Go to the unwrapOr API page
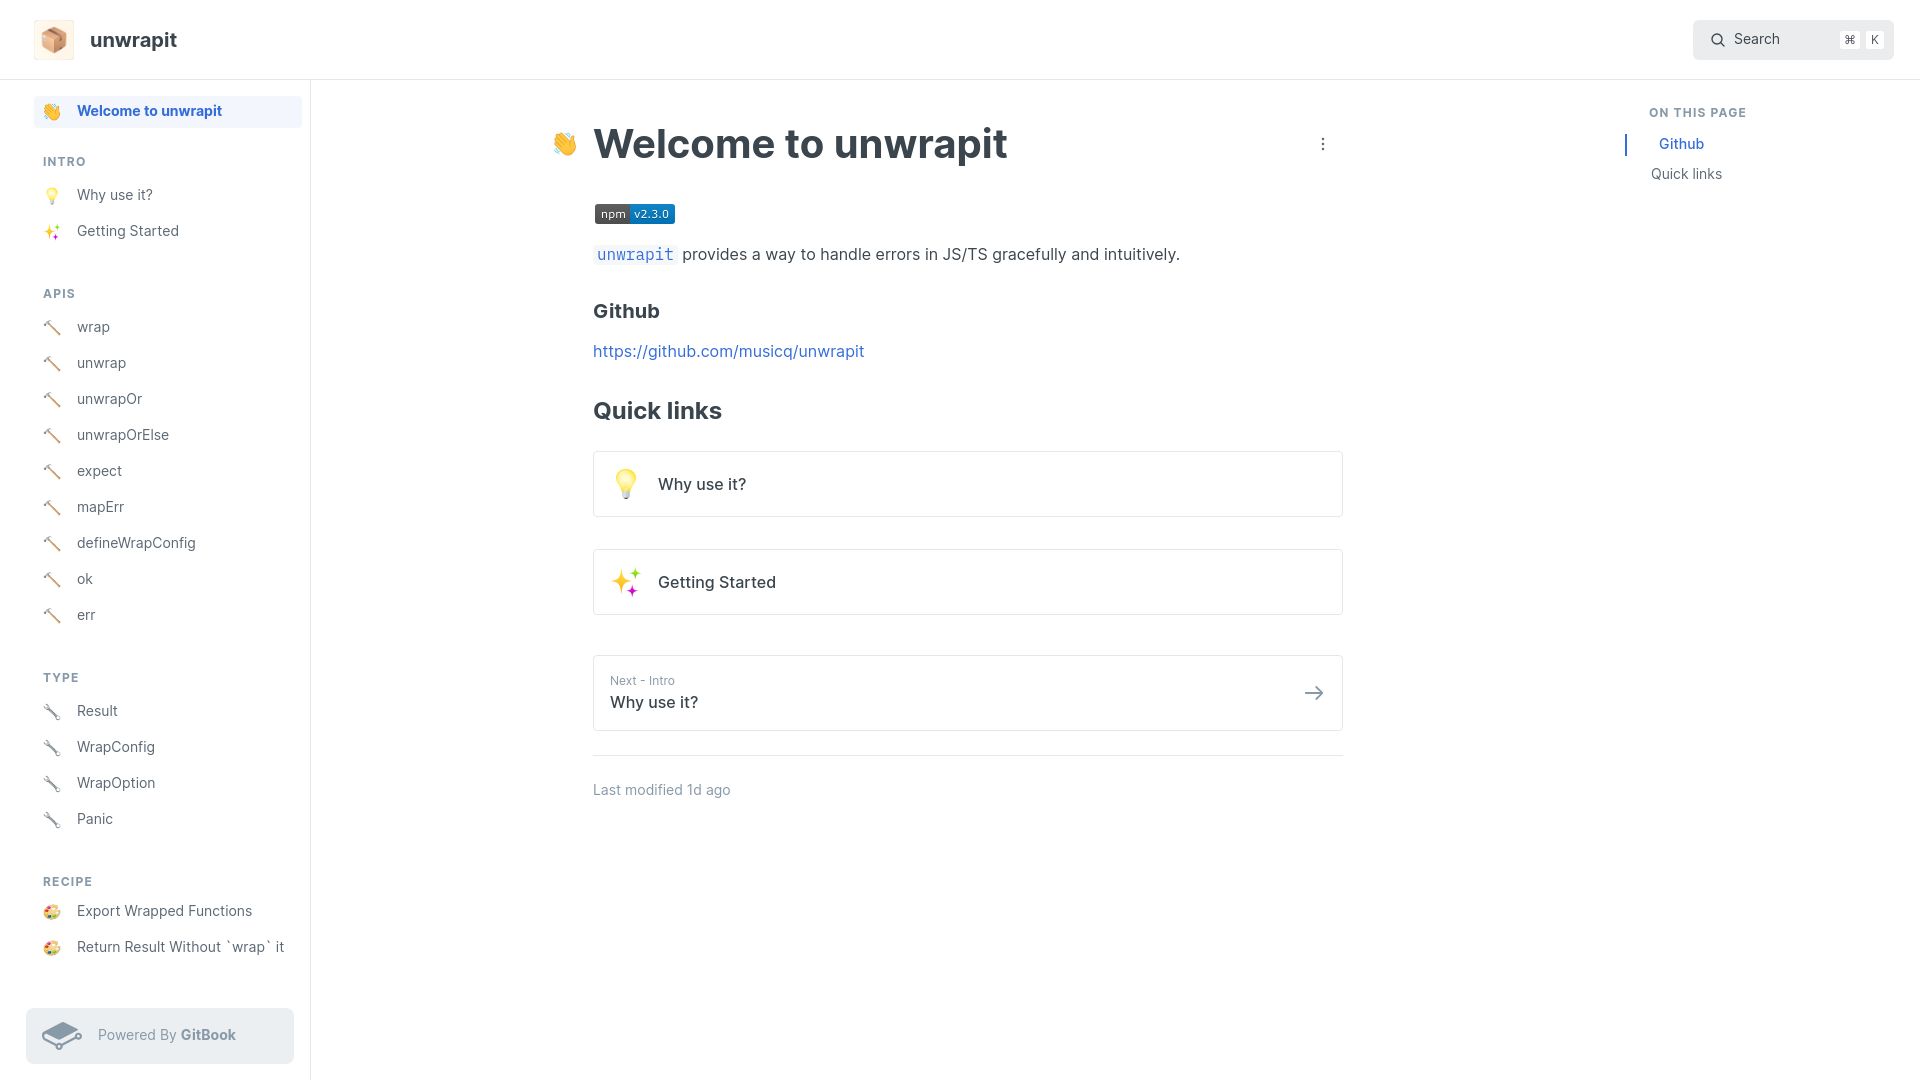Image resolution: width=1920 pixels, height=1080 pixels. (x=168, y=399)
